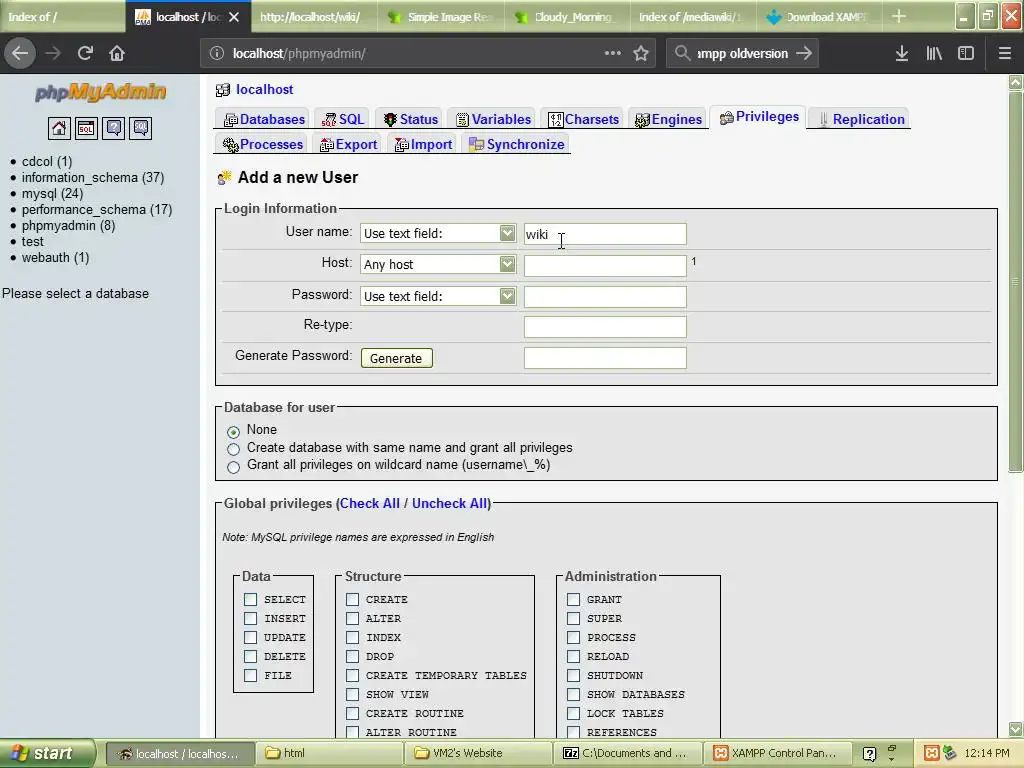Viewport: 1024px width, 768px height.
Task: Toggle the browser sidebar icon
Action: 966,53
